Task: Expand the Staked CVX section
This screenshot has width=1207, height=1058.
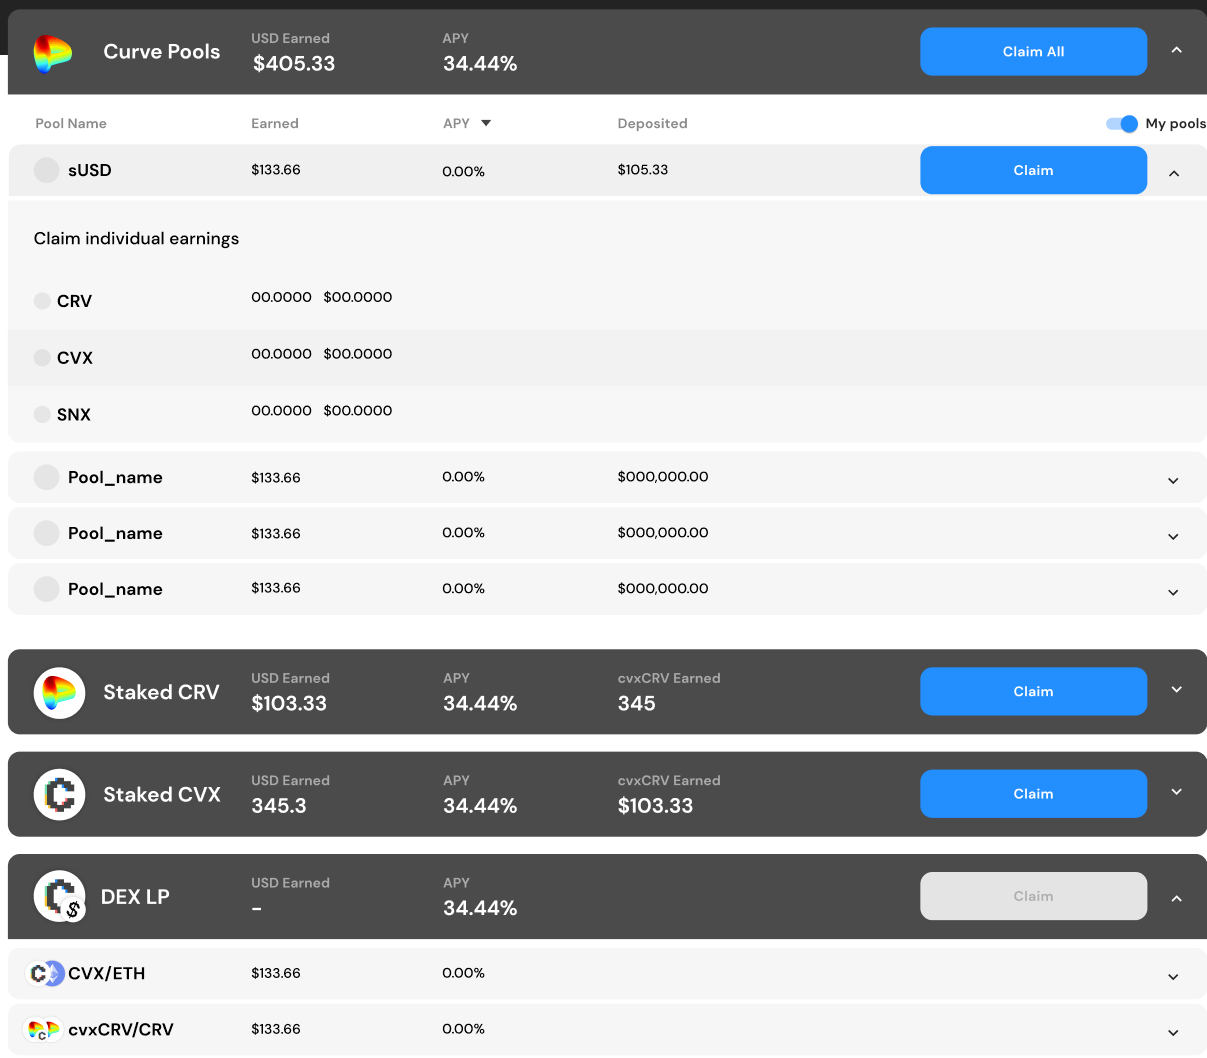Action: point(1176,792)
